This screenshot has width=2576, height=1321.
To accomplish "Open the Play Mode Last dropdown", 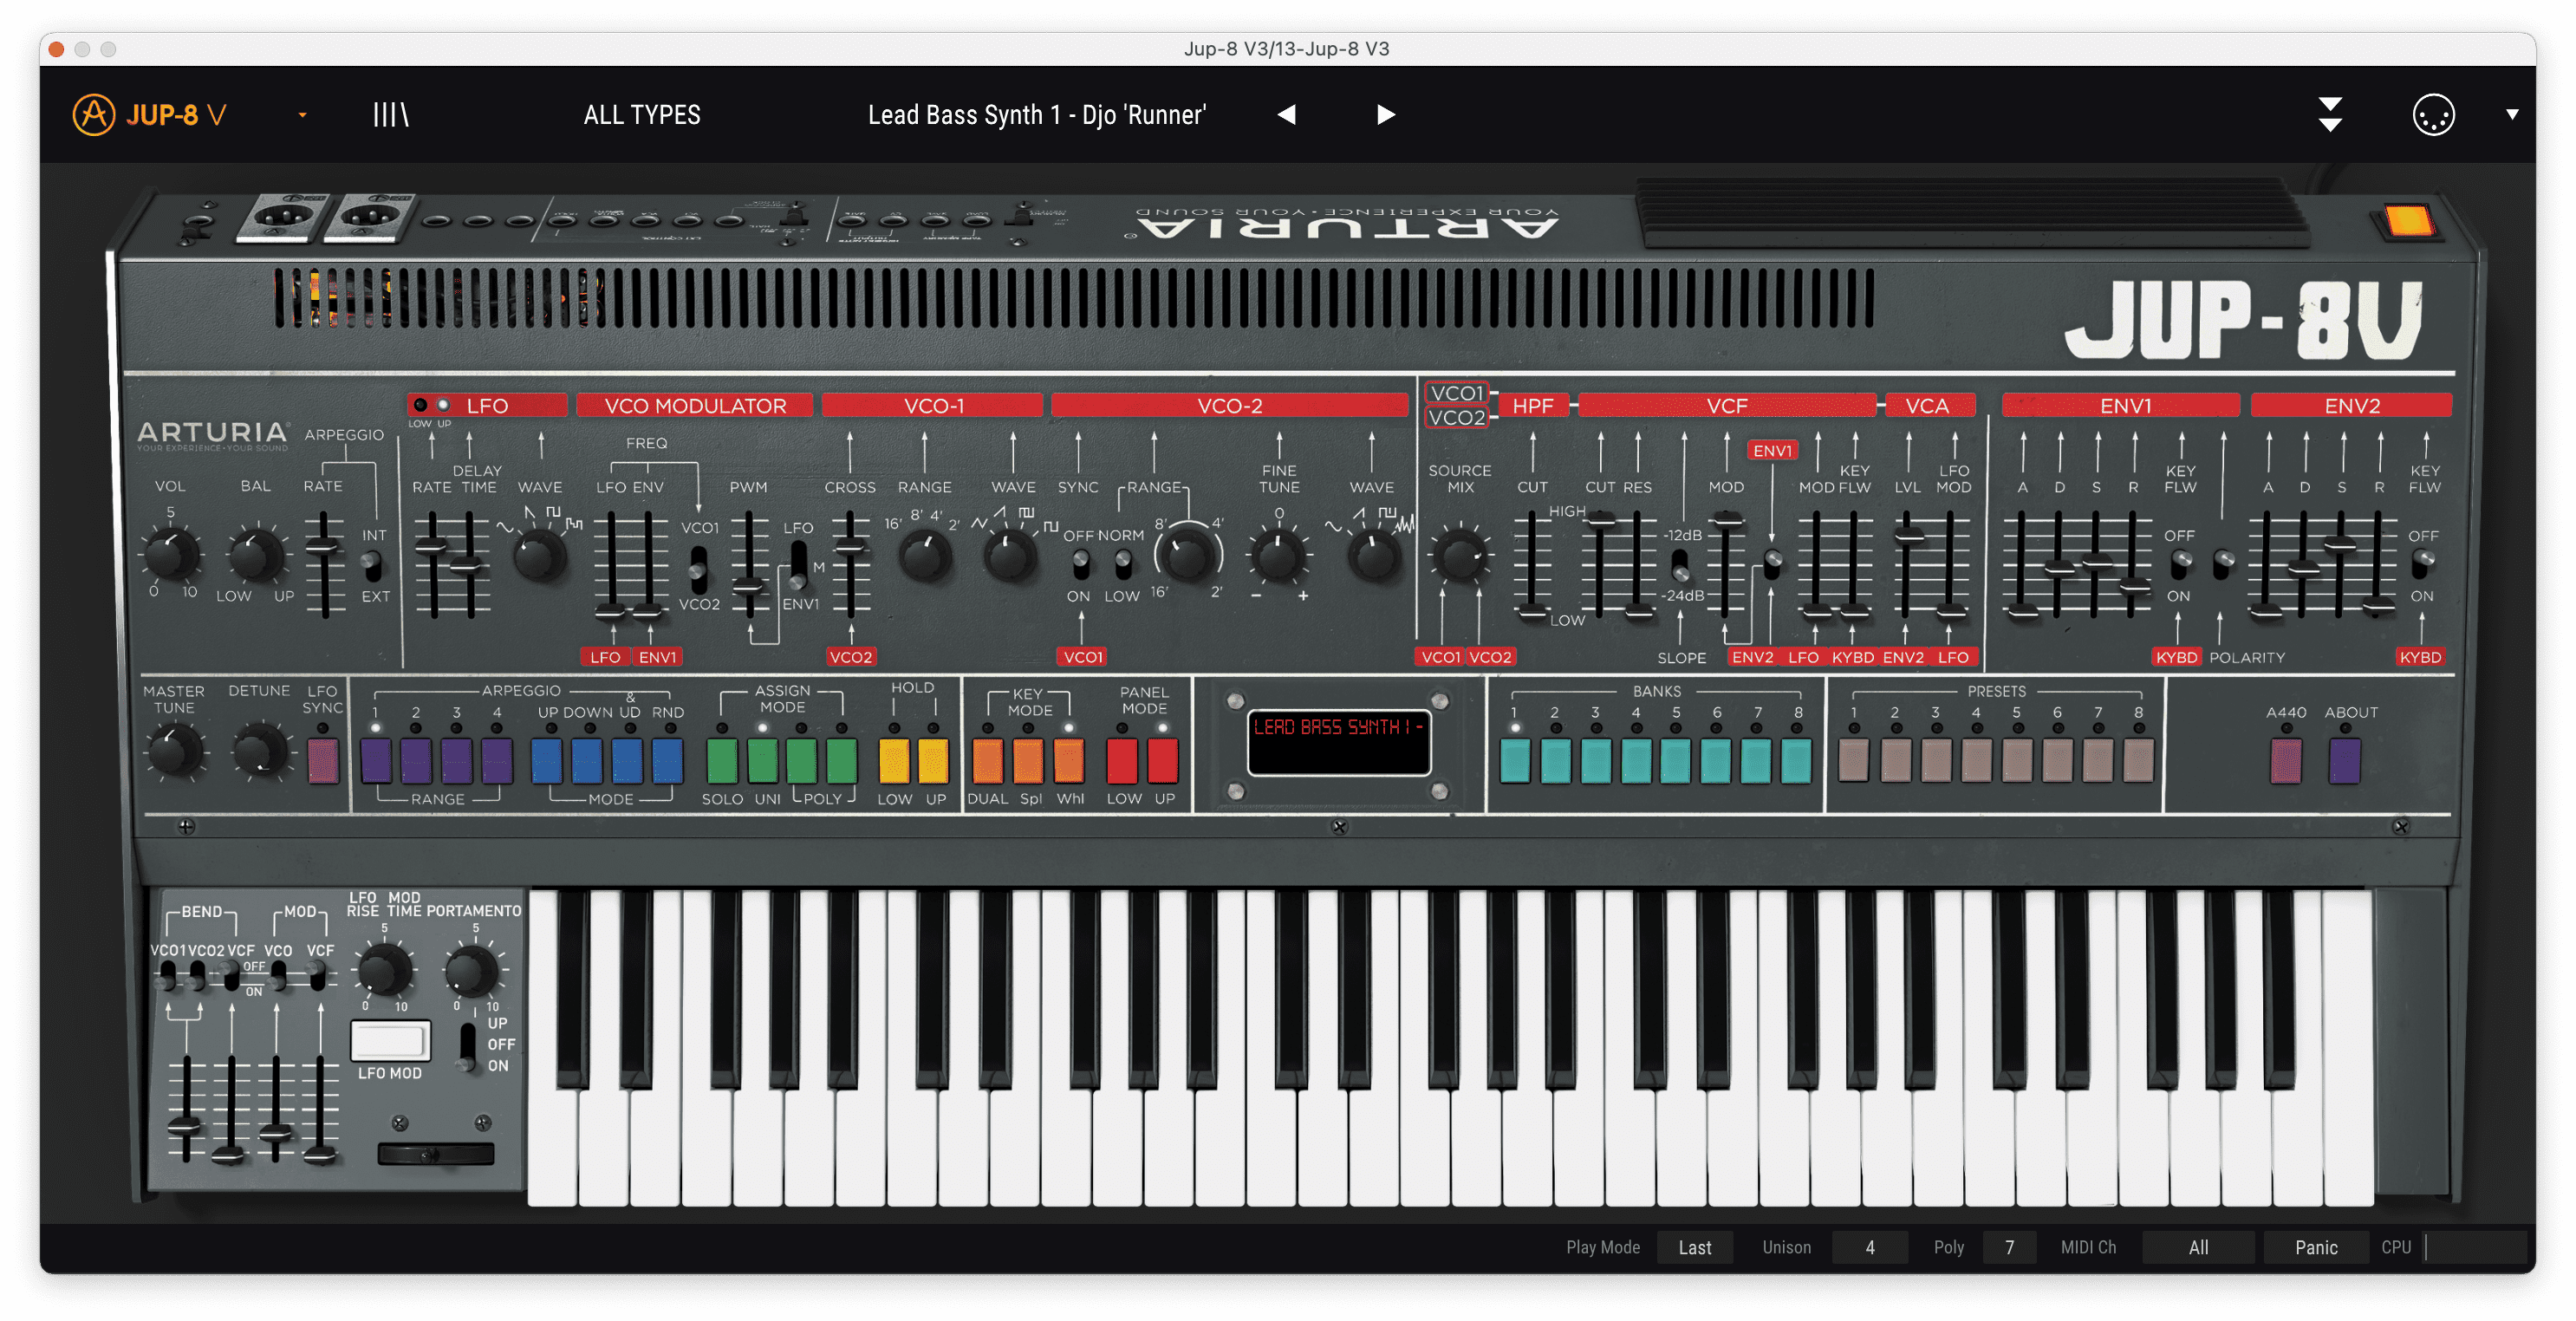I will point(1694,1247).
